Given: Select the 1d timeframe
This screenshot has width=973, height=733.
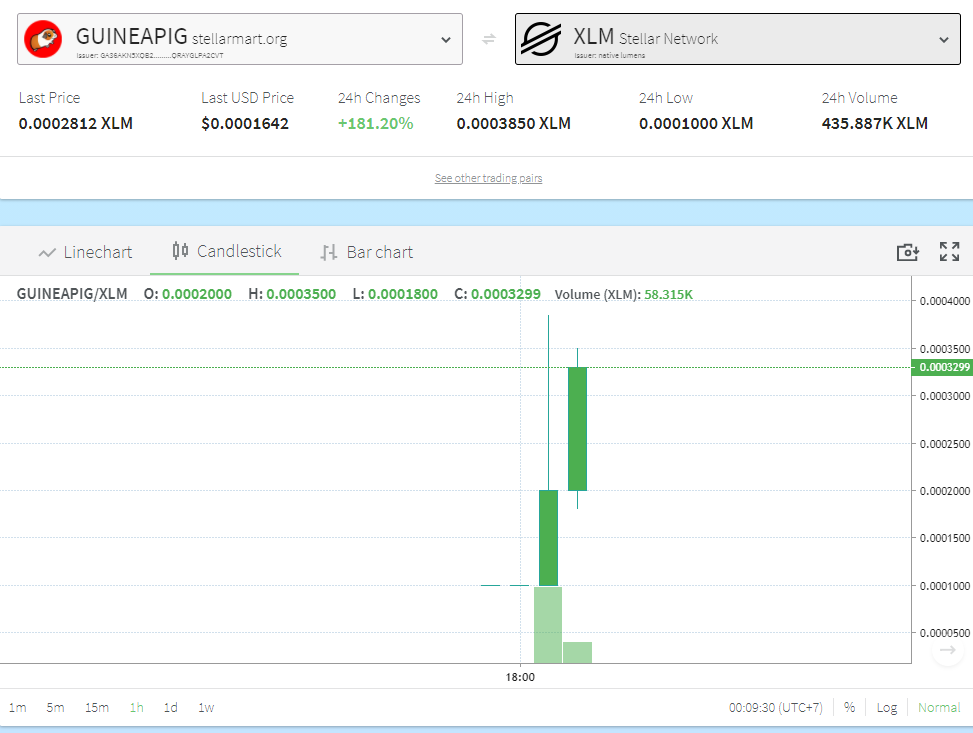Looking at the screenshot, I should click(171, 708).
